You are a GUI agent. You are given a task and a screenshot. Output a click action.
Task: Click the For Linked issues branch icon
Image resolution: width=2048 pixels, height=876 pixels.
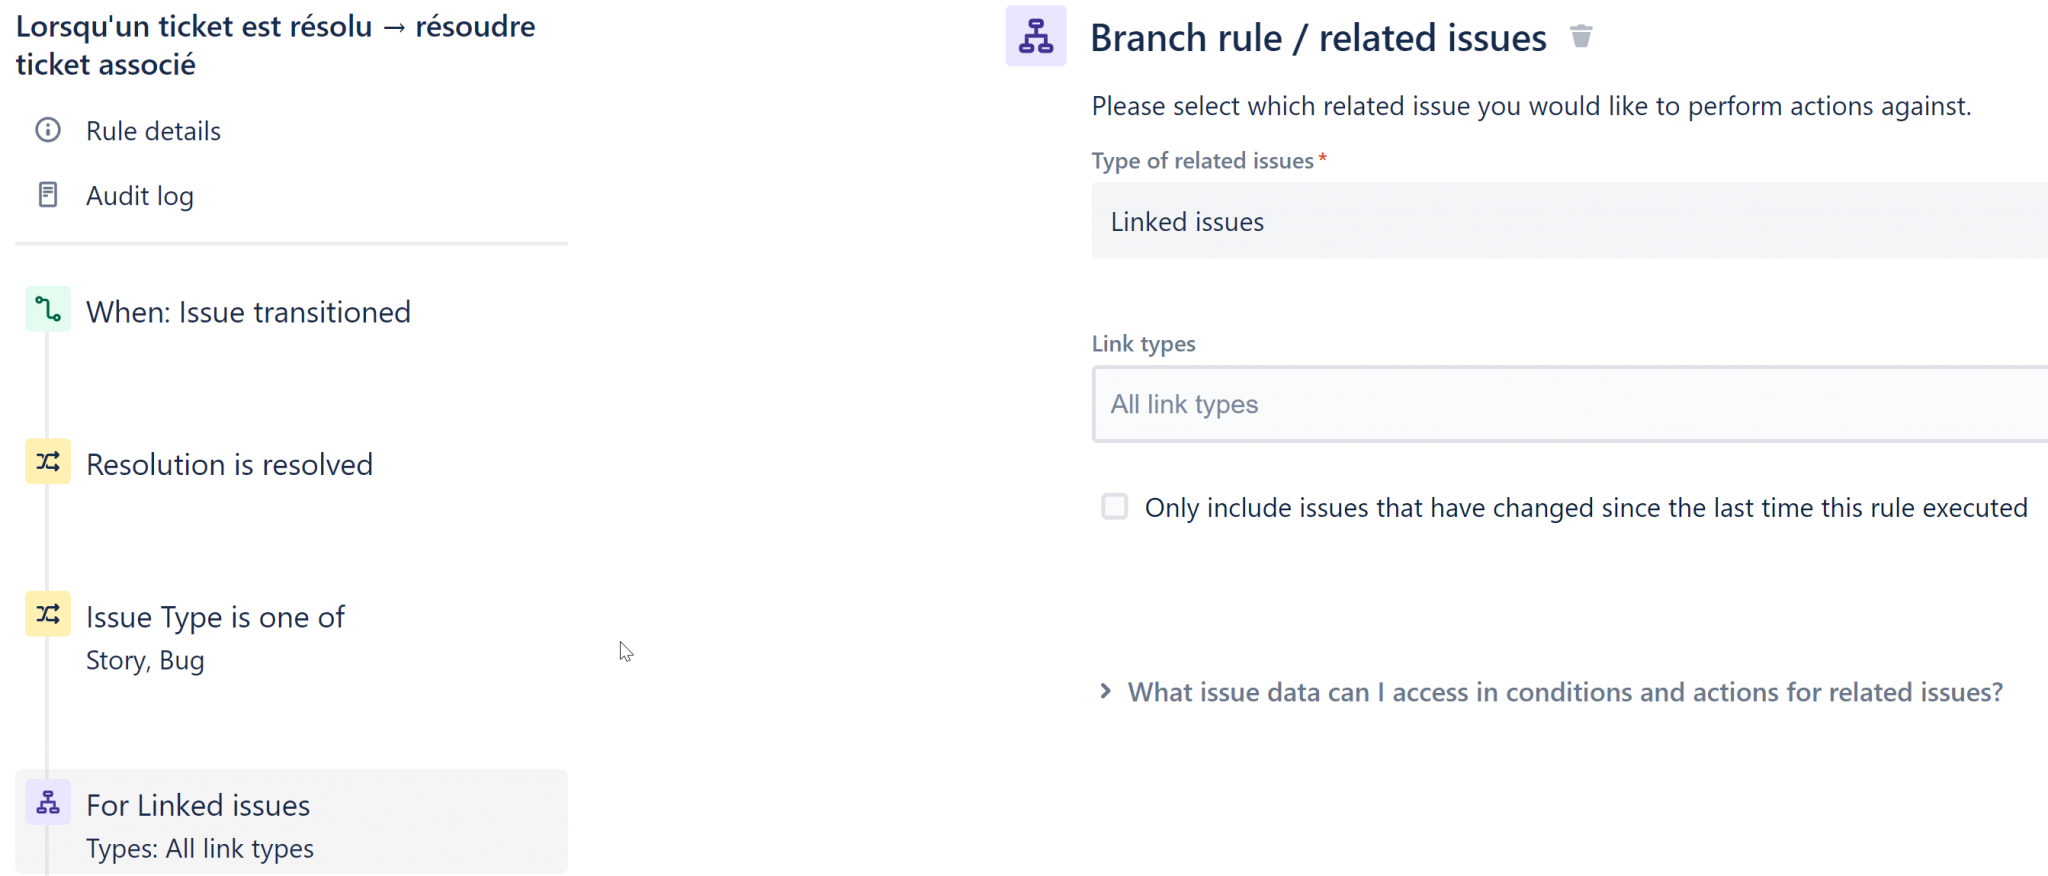pyautogui.click(x=48, y=802)
